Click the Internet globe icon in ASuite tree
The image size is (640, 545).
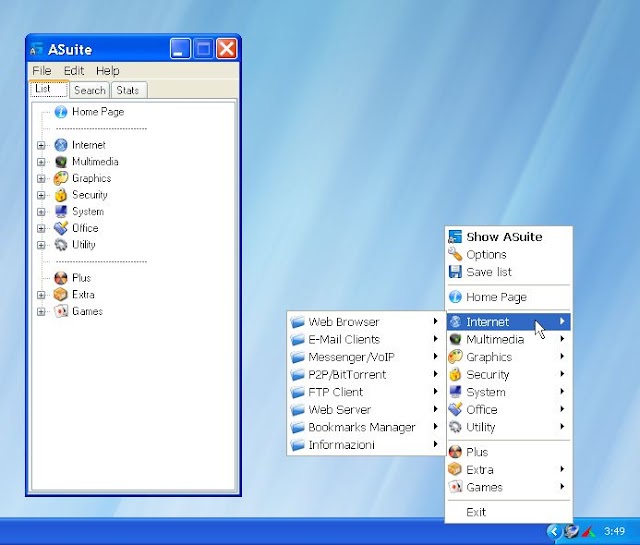[61, 145]
